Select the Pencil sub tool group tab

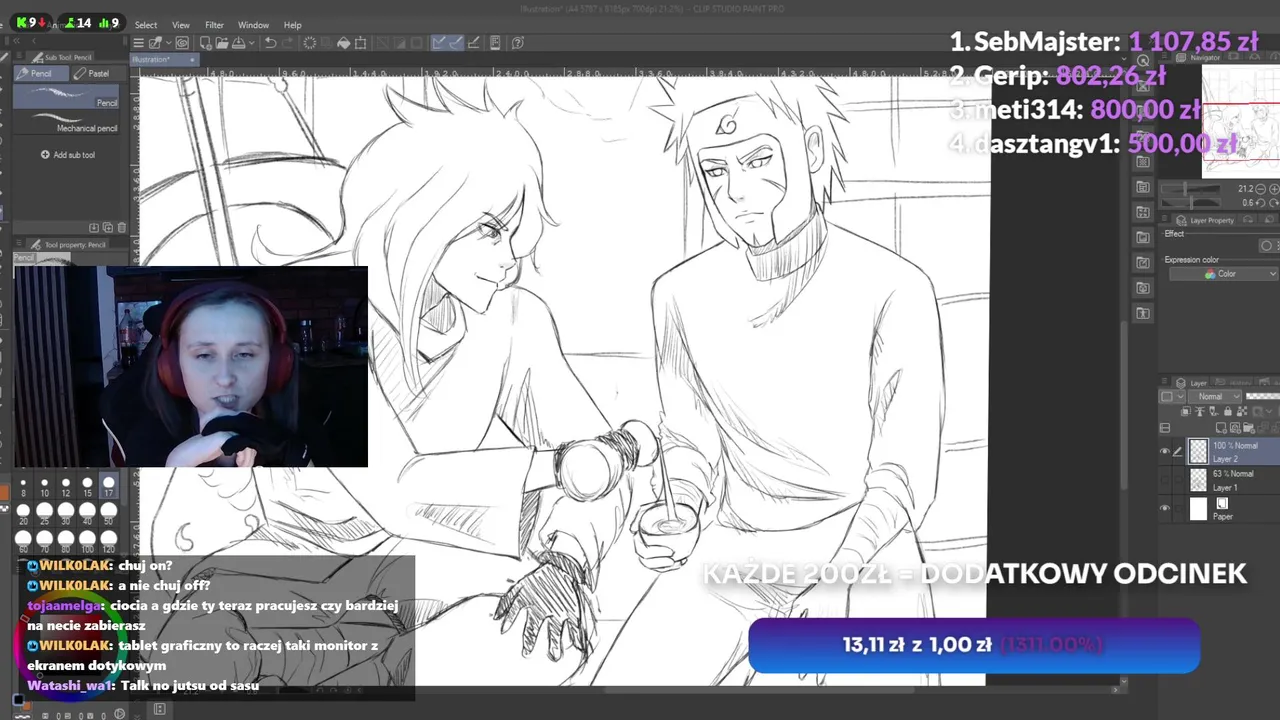[x=41, y=73]
